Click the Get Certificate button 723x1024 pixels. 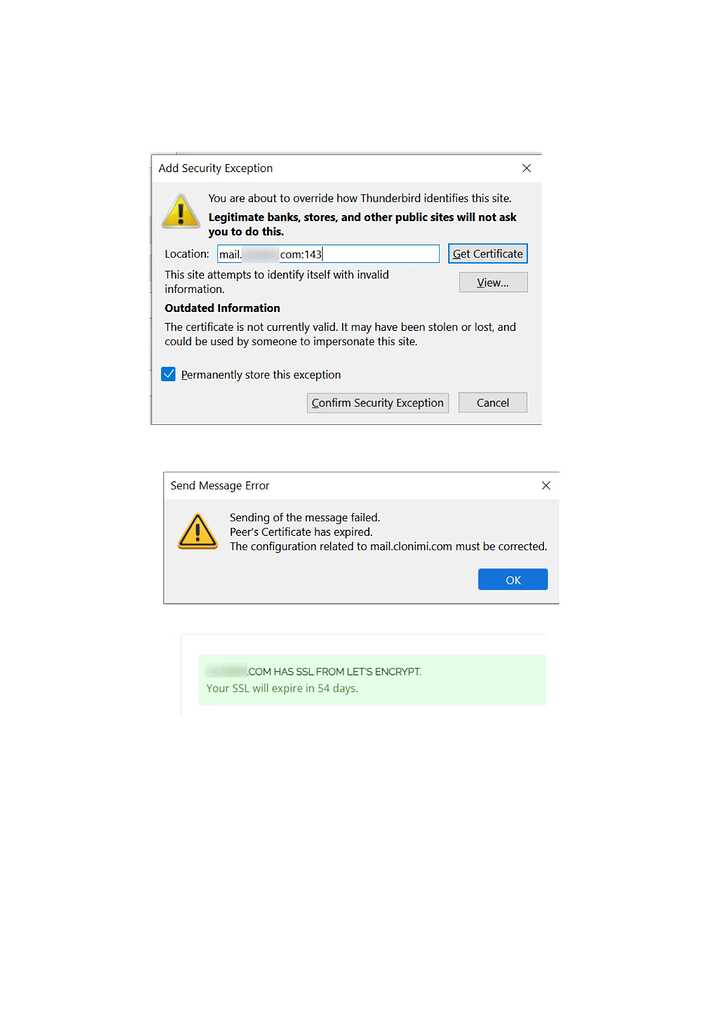coord(488,253)
